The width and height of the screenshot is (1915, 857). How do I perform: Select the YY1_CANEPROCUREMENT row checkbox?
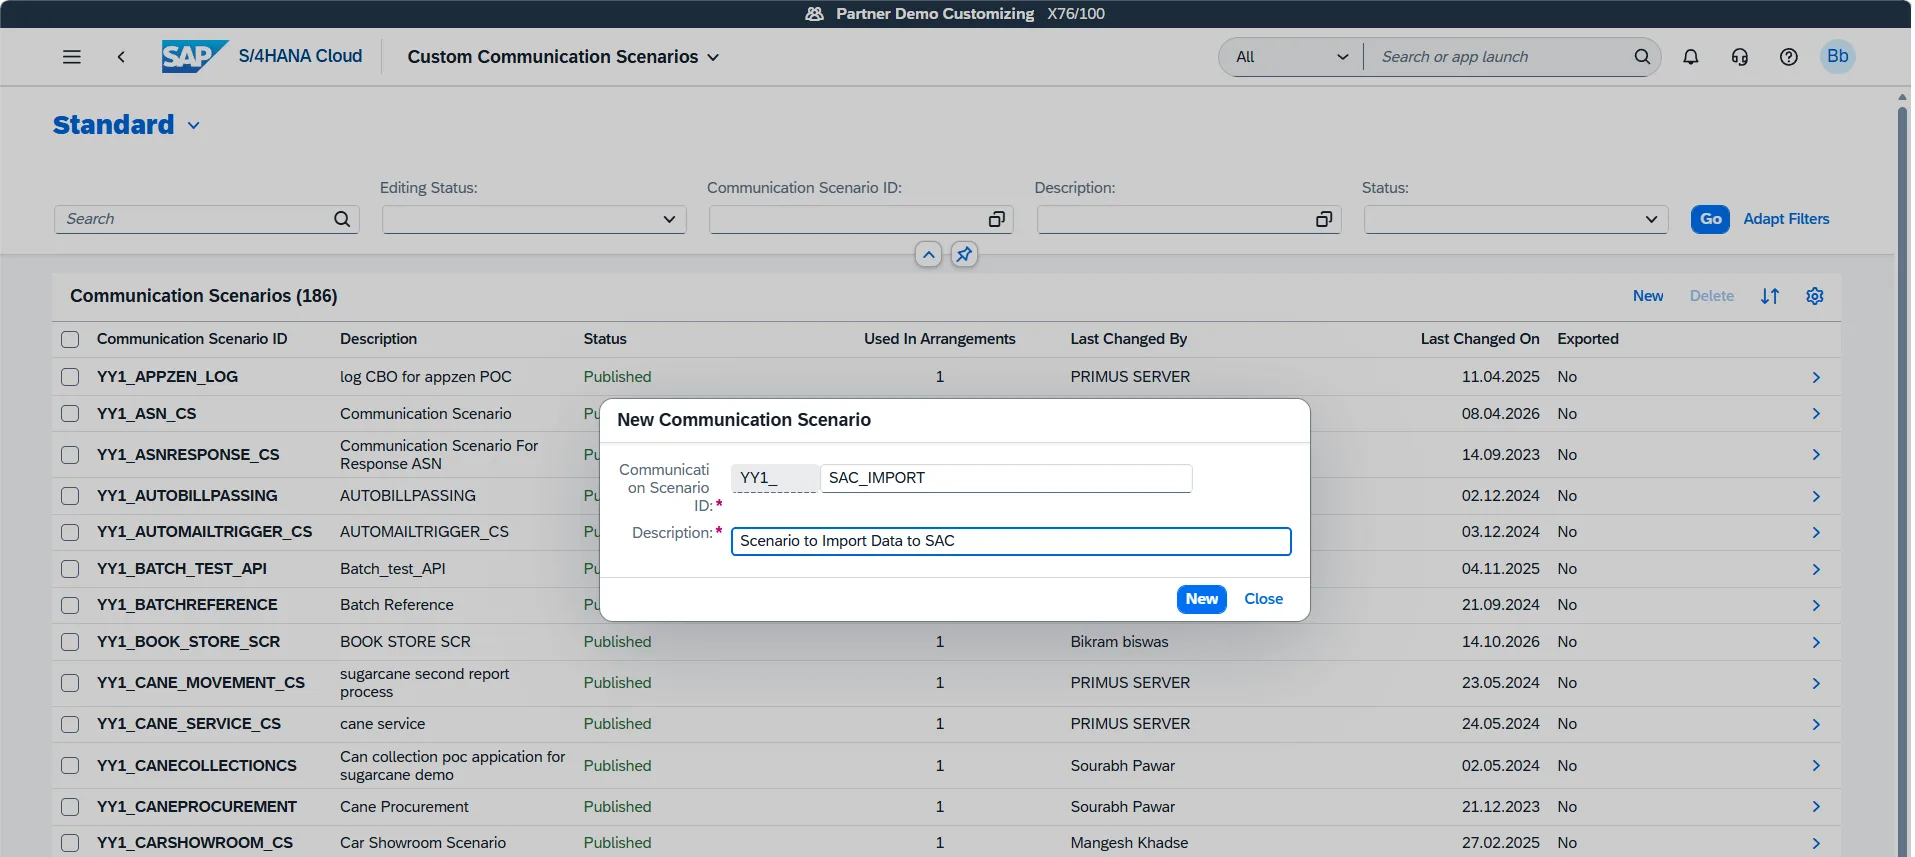pyautogui.click(x=70, y=807)
